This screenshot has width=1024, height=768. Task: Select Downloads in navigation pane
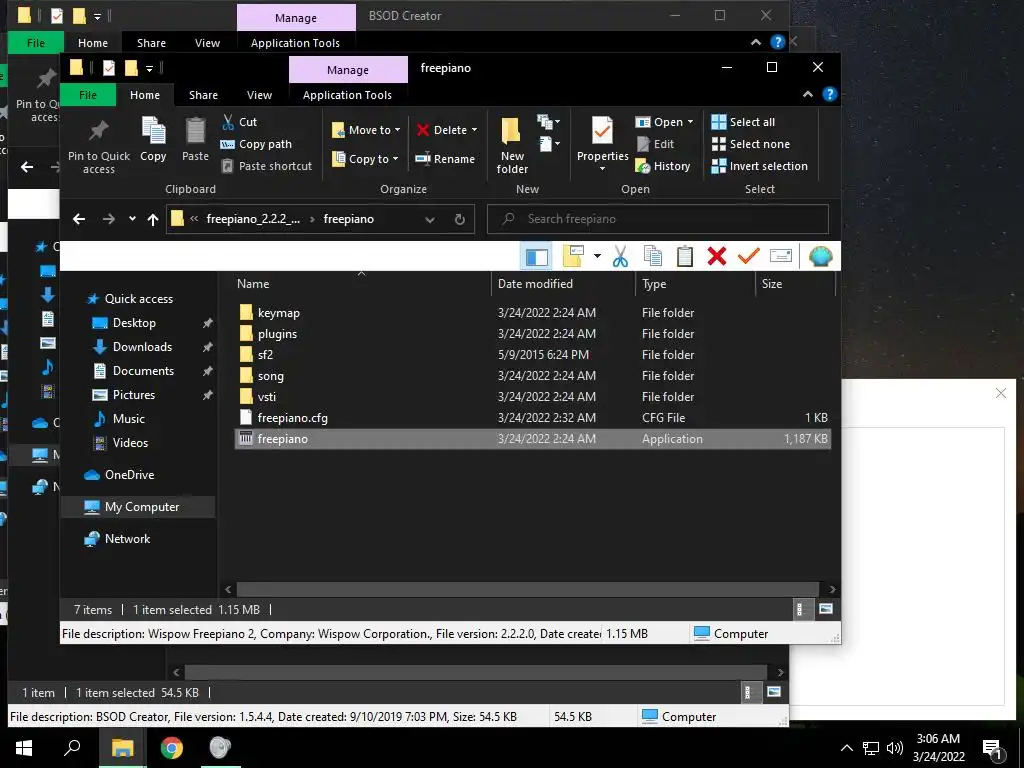(x=142, y=347)
